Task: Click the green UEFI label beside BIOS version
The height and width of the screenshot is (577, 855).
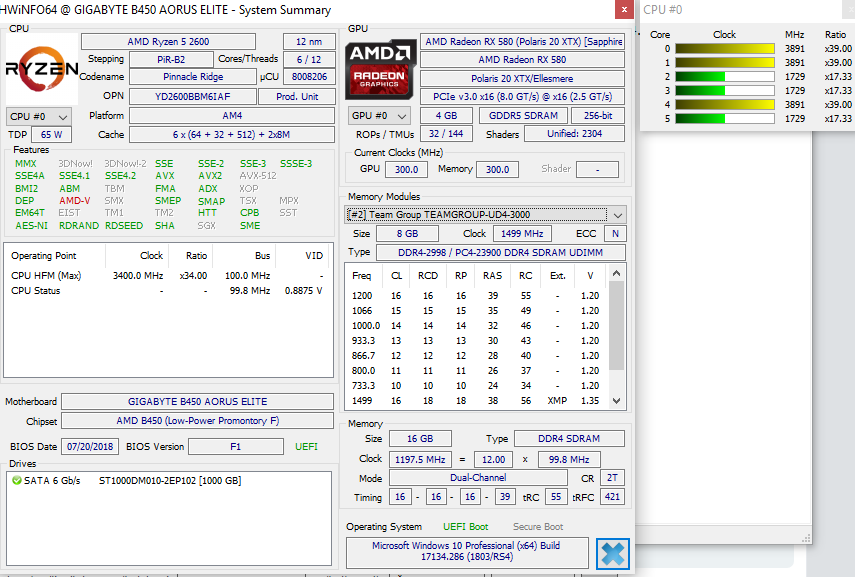Action: point(306,447)
